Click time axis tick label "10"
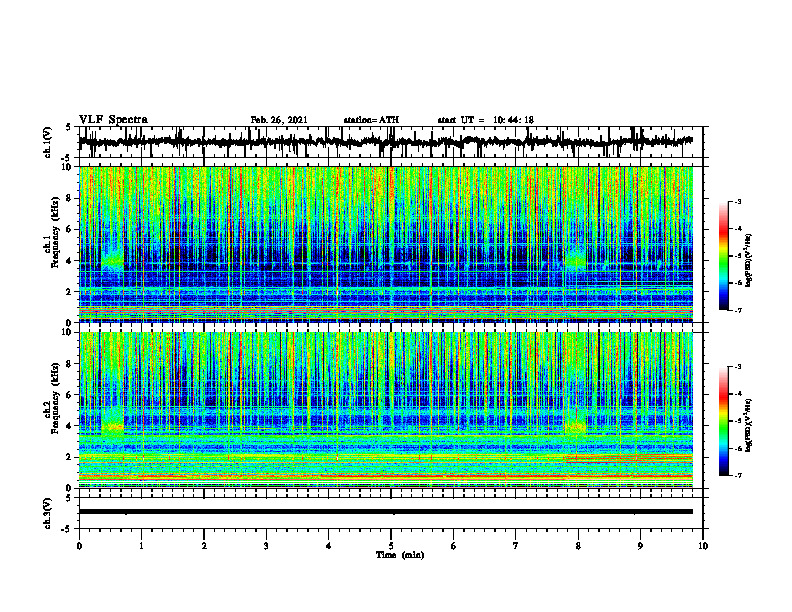This screenshot has width=792, height=612. [703, 546]
